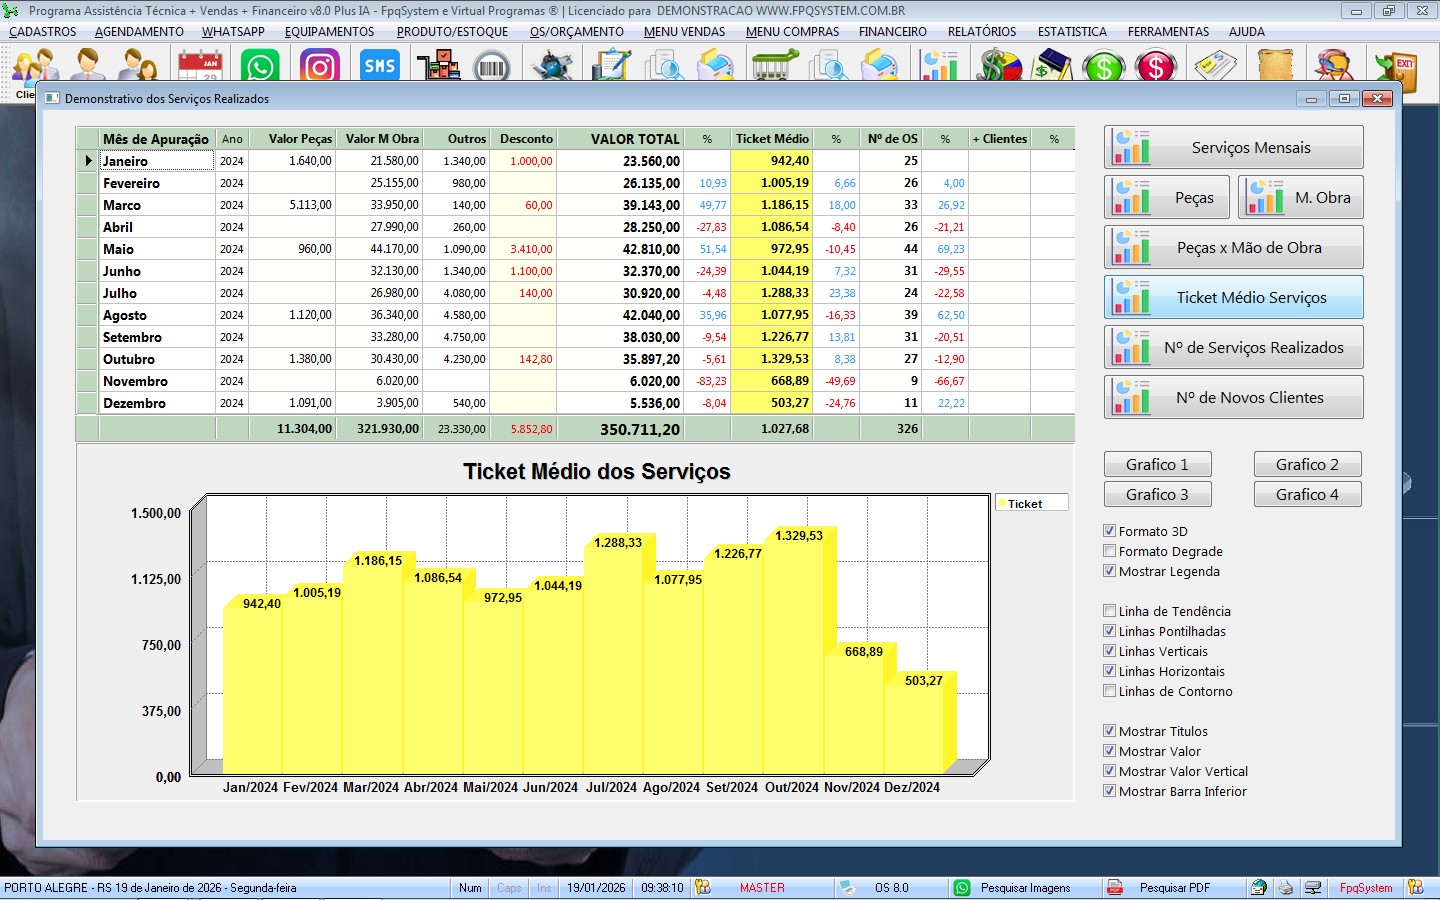Open the Instagram toolbar icon
This screenshot has height=900, width=1440.
pos(319,67)
